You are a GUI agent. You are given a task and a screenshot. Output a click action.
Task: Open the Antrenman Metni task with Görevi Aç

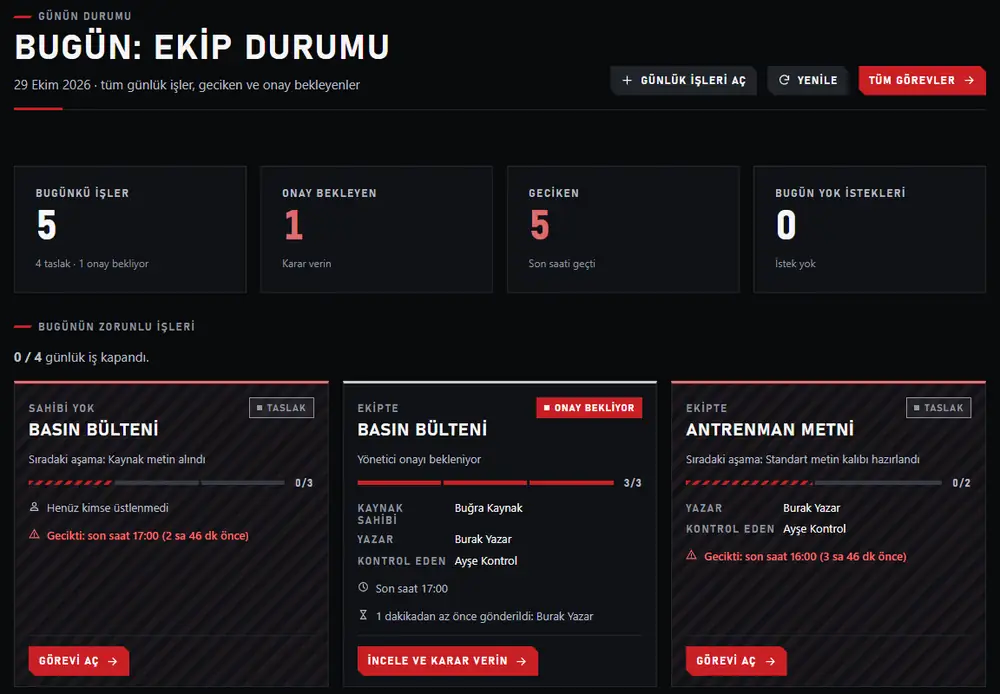[x=735, y=661]
